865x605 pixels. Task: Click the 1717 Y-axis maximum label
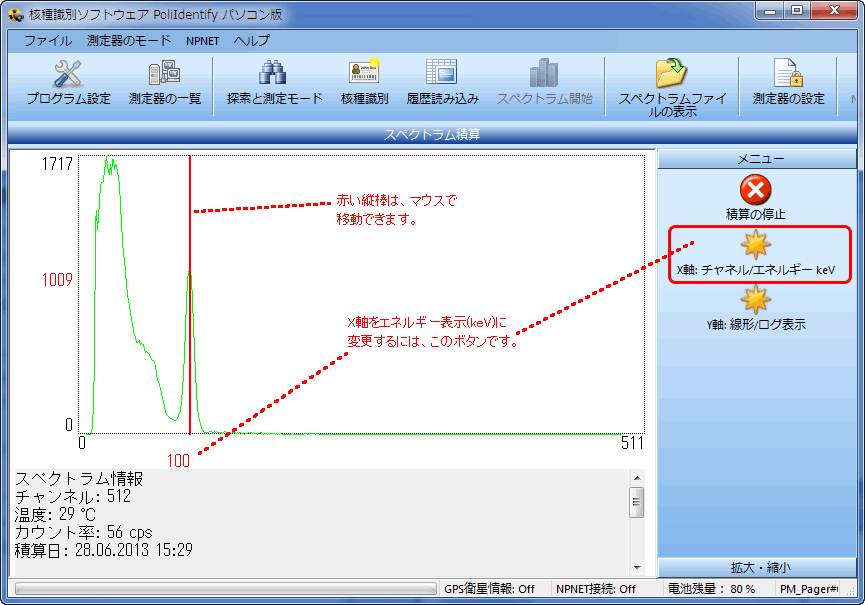(57, 164)
